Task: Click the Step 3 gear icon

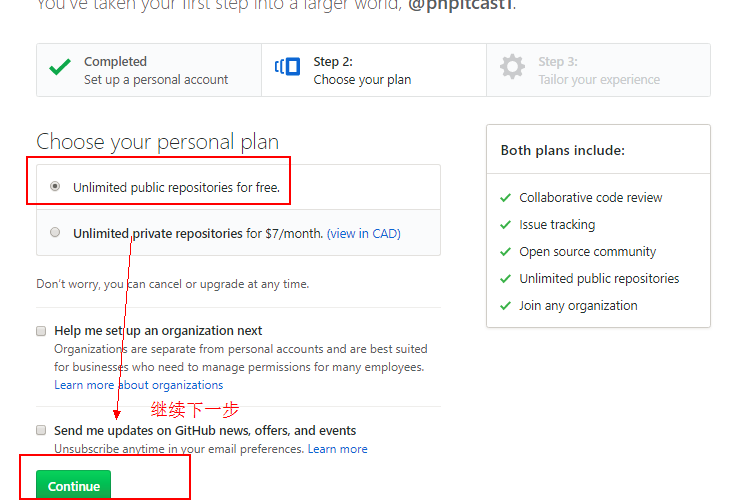Action: point(512,68)
